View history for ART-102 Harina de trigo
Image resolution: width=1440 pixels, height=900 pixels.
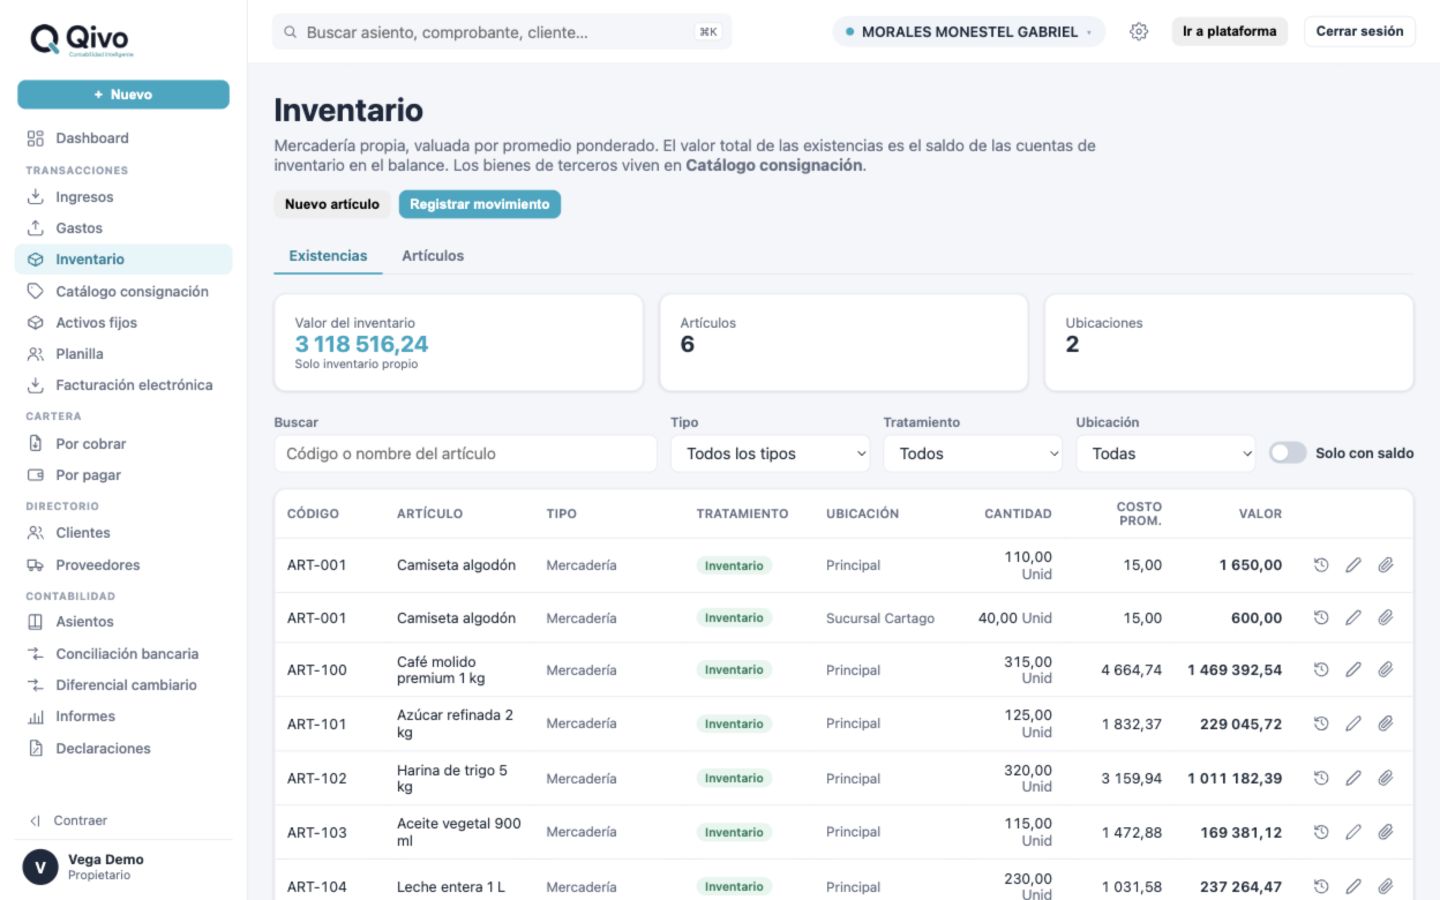click(1321, 778)
